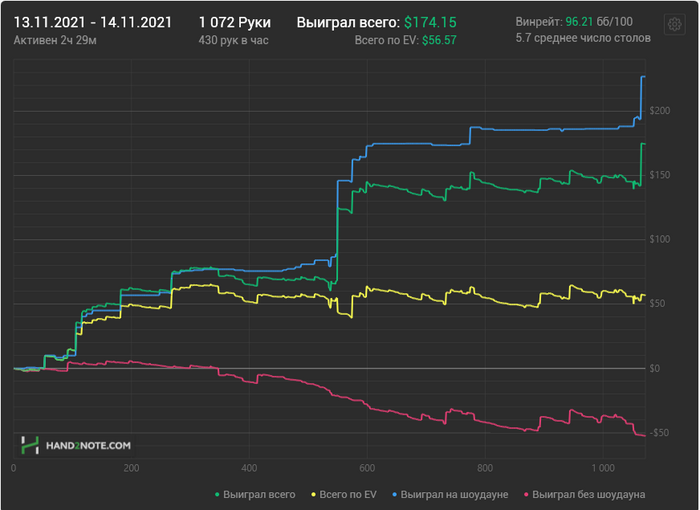Click the '$150' y-axis label
Screen dimensions: 700x510
[660, 175]
